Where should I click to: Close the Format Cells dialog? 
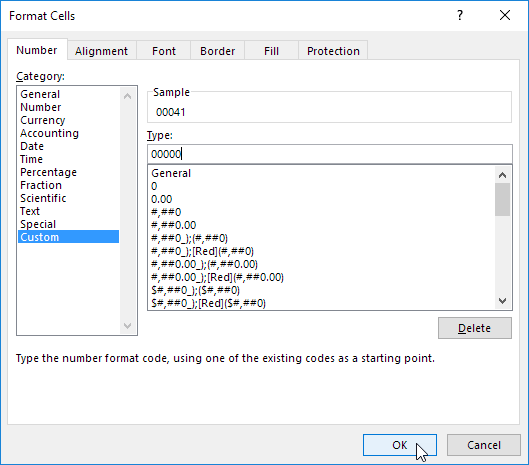(505, 15)
